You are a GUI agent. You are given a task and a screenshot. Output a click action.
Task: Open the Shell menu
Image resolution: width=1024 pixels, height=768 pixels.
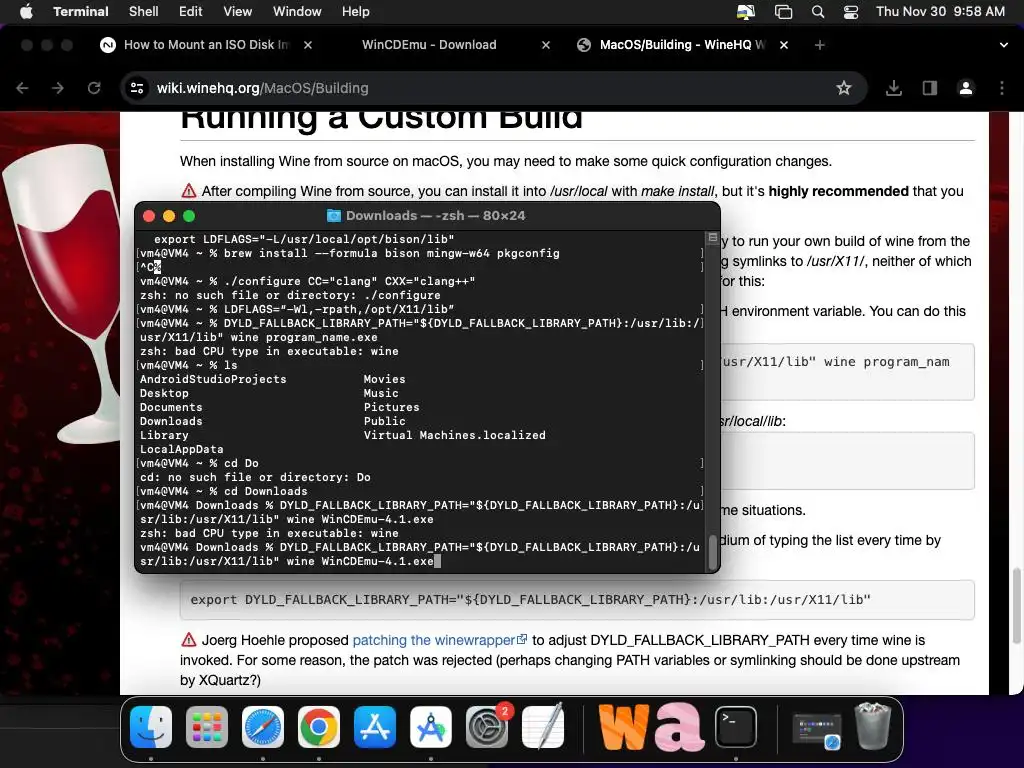(143, 12)
